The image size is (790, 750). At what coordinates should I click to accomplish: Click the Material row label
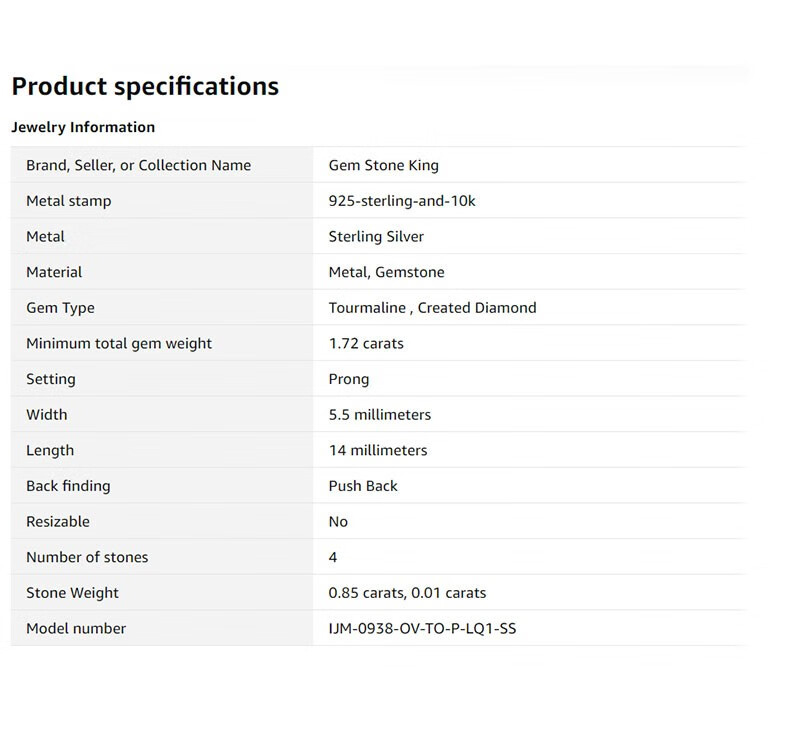coord(54,272)
